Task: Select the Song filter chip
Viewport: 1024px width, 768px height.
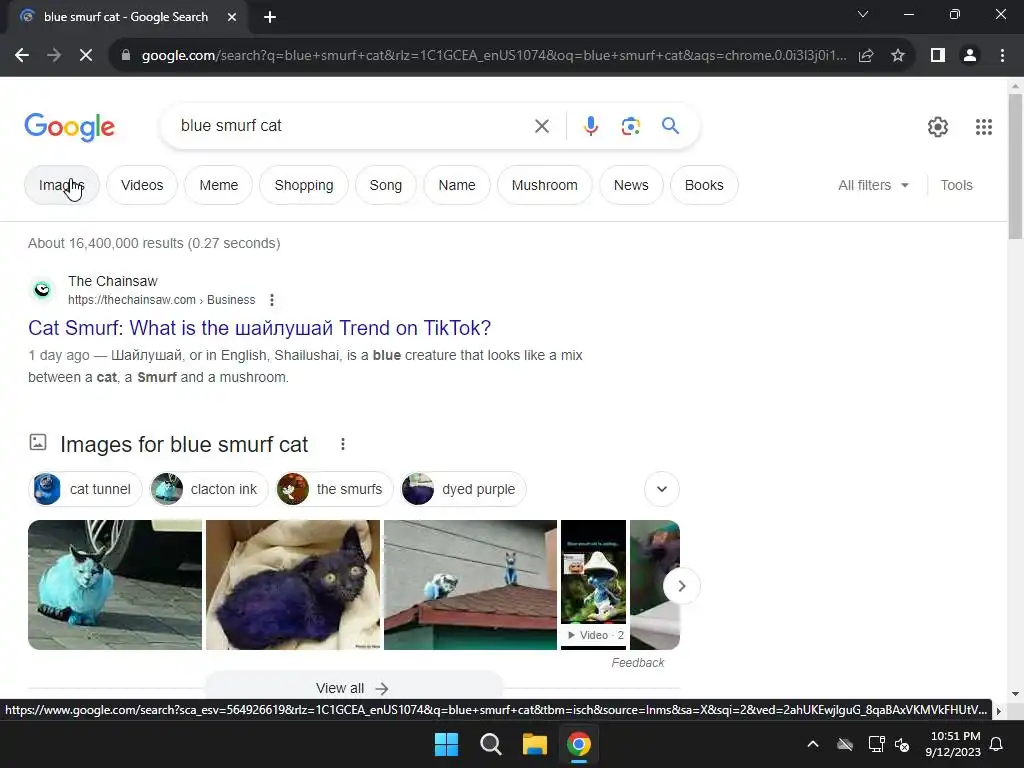Action: tap(385, 185)
